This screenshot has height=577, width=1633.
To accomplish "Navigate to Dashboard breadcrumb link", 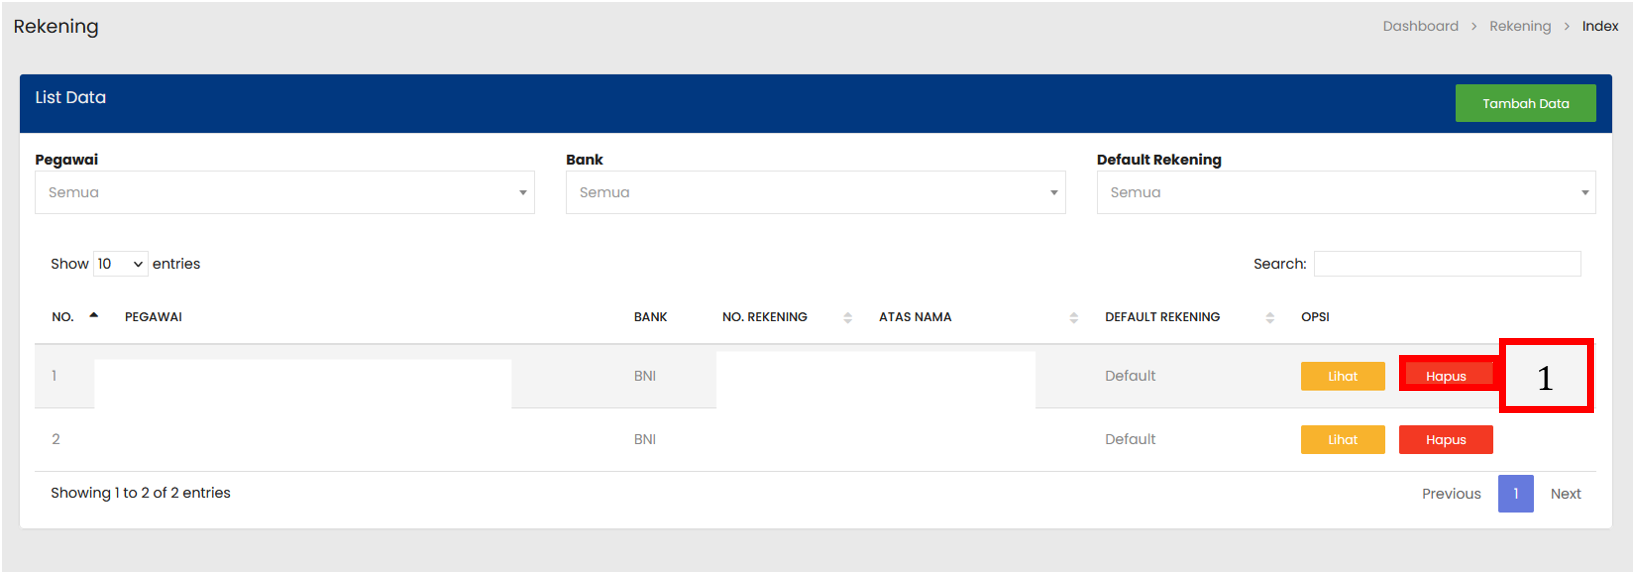I will click(x=1420, y=26).
